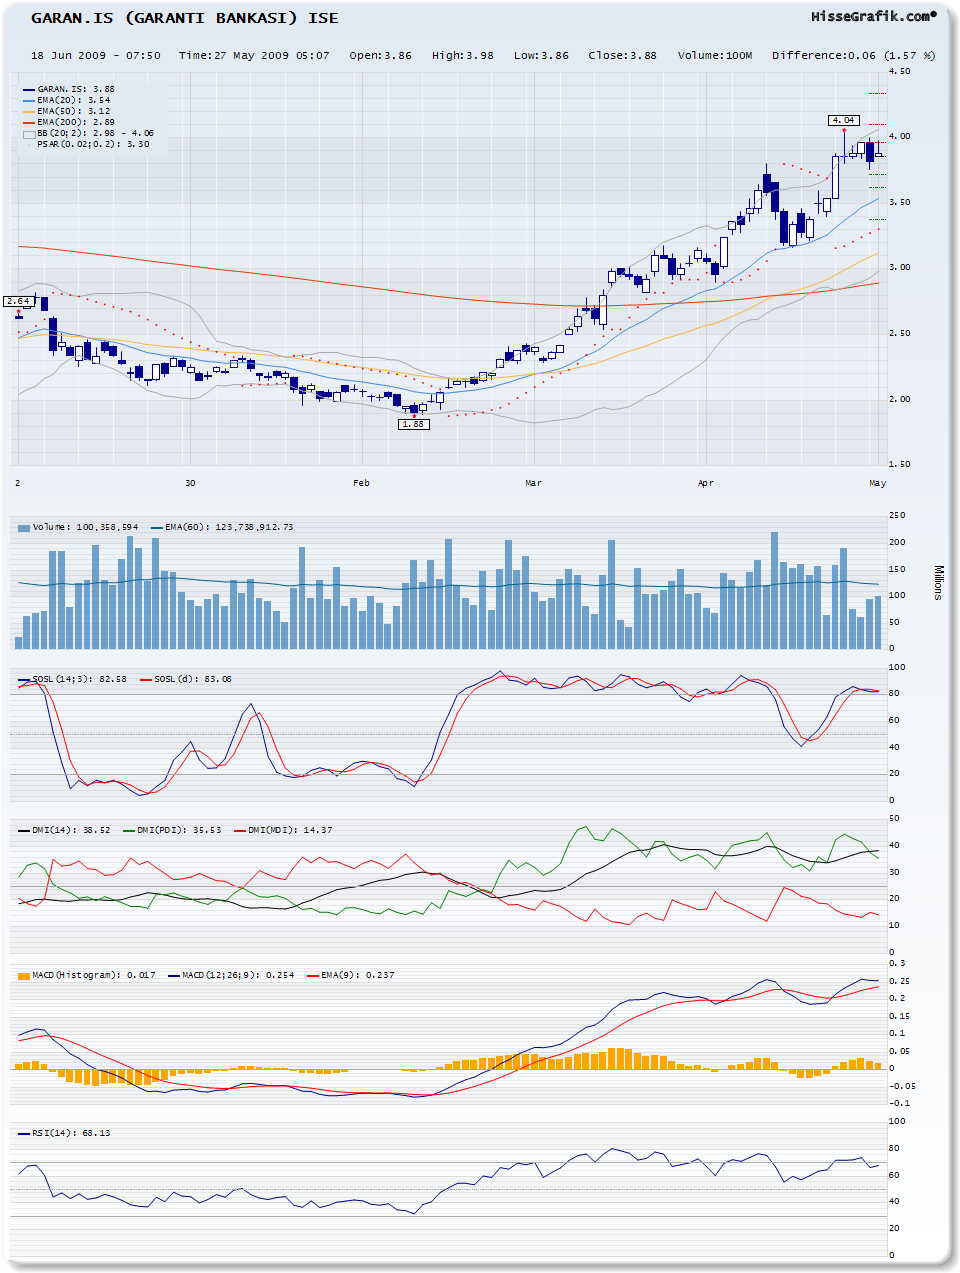This screenshot has height=1273, width=960.
Task: Click the -0.05 value on MACD axis
Action: pos(902,1085)
